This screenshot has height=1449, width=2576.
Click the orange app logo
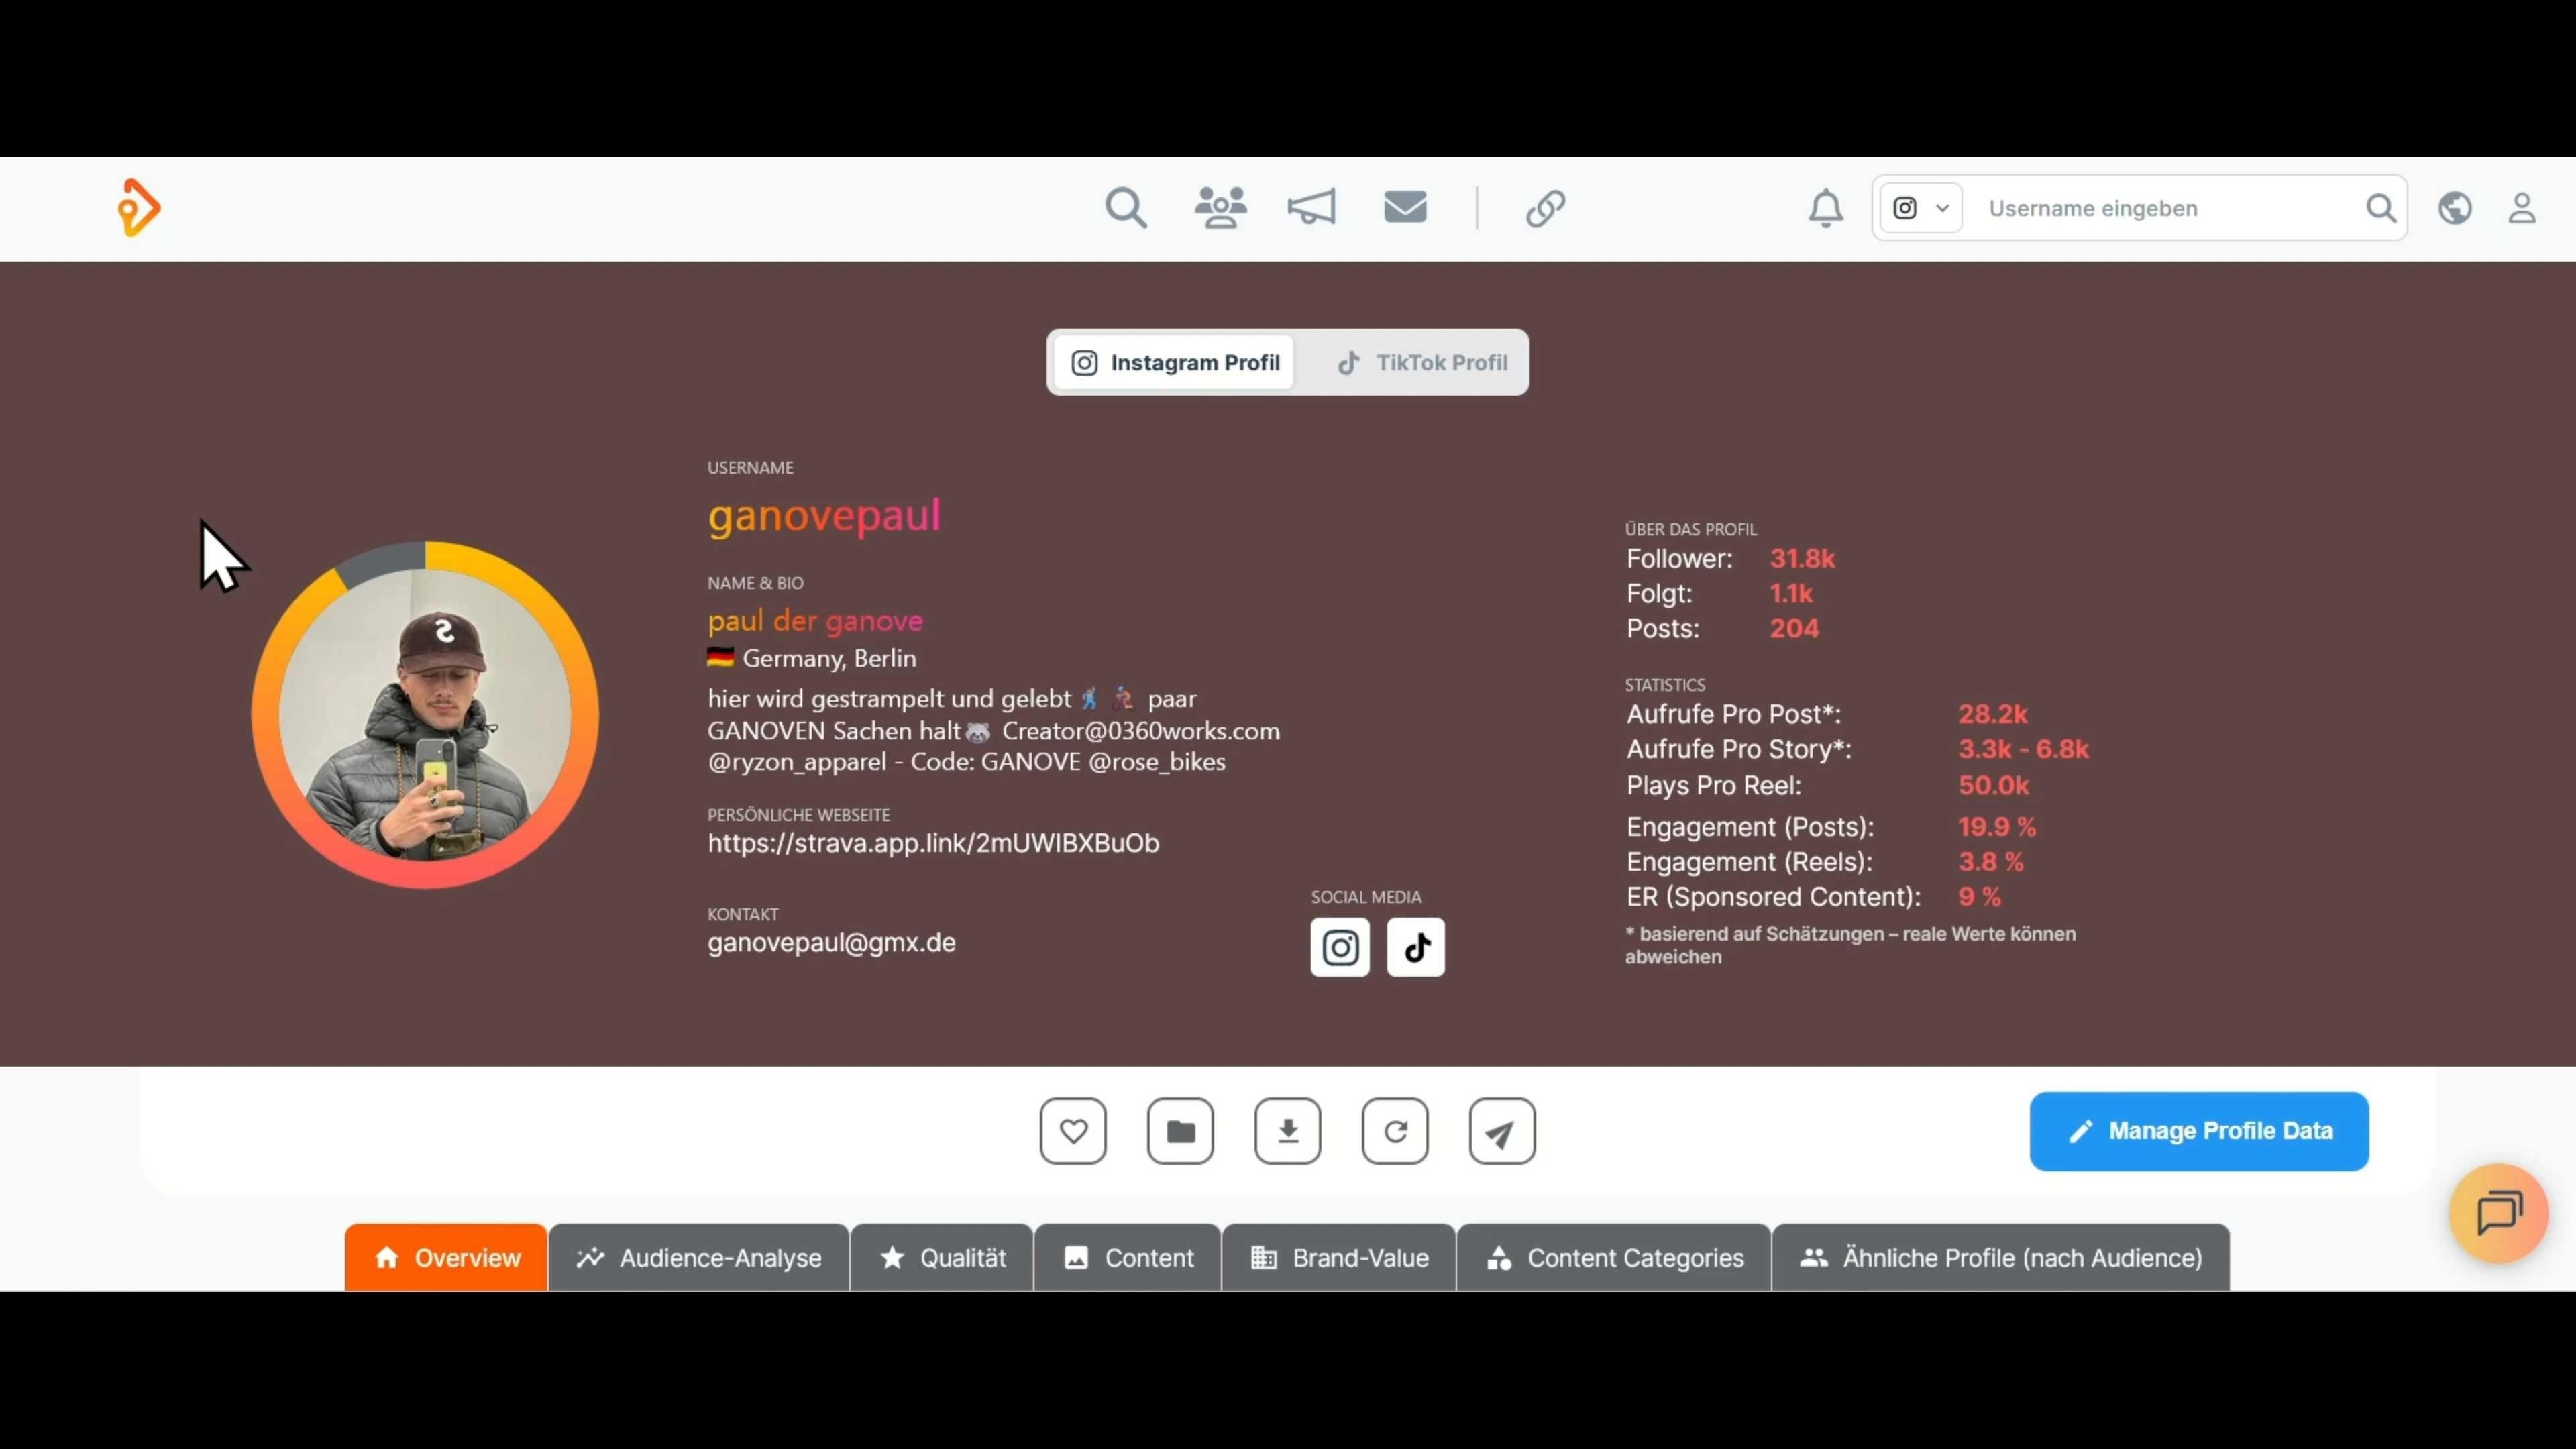[139, 208]
